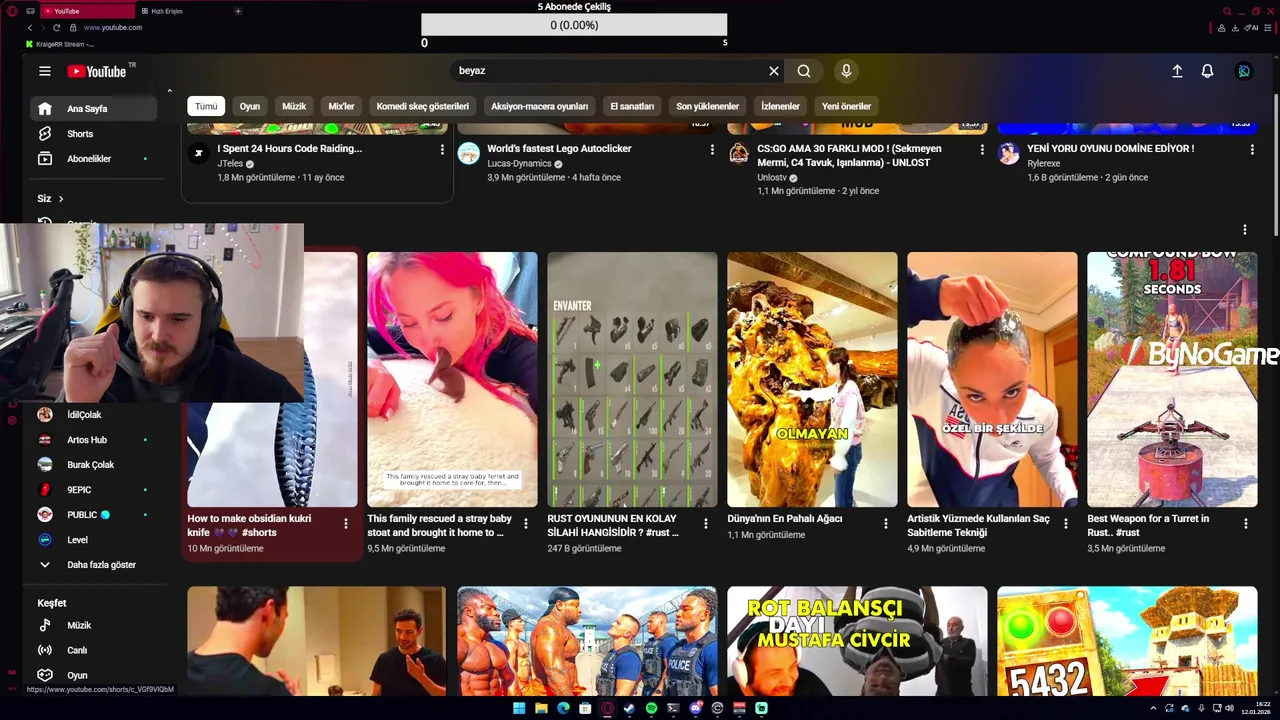
Task: Open the Compound Bow 1.81 seconds short thumbnail
Action: click(1172, 379)
